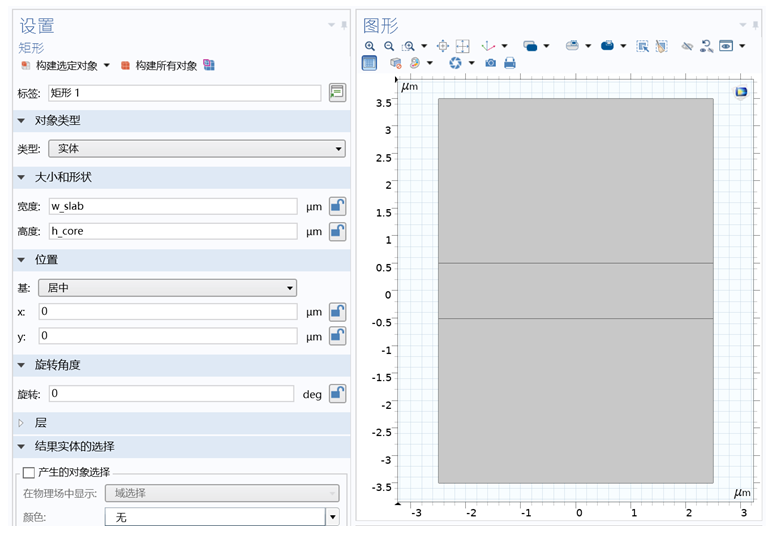Toggle the lock for the y position
This screenshot has width=768, height=537.
pos(337,336)
